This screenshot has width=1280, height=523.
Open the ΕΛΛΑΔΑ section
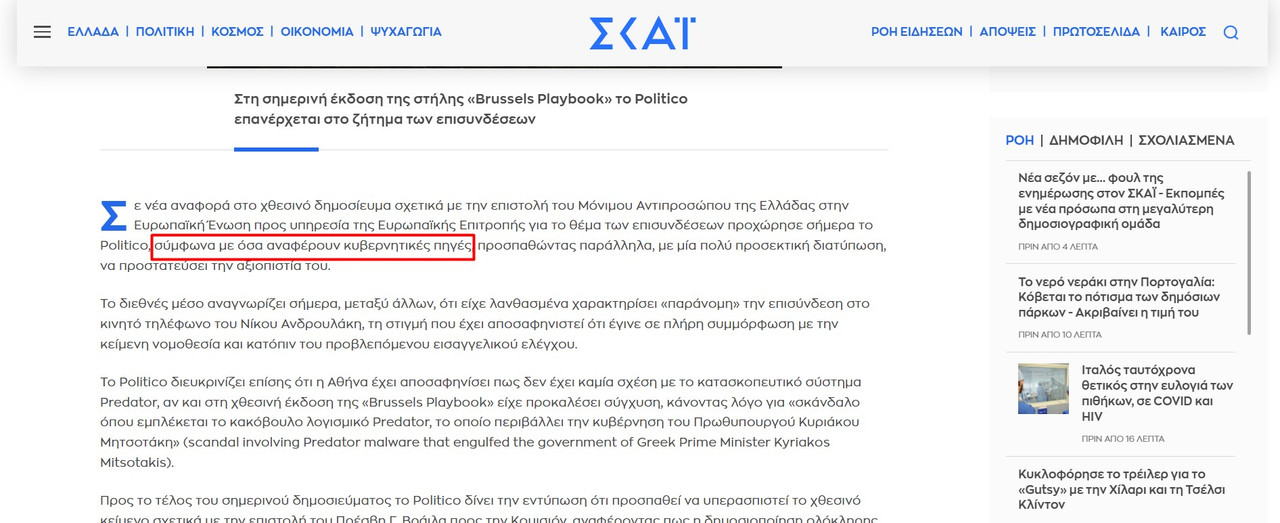coord(93,32)
